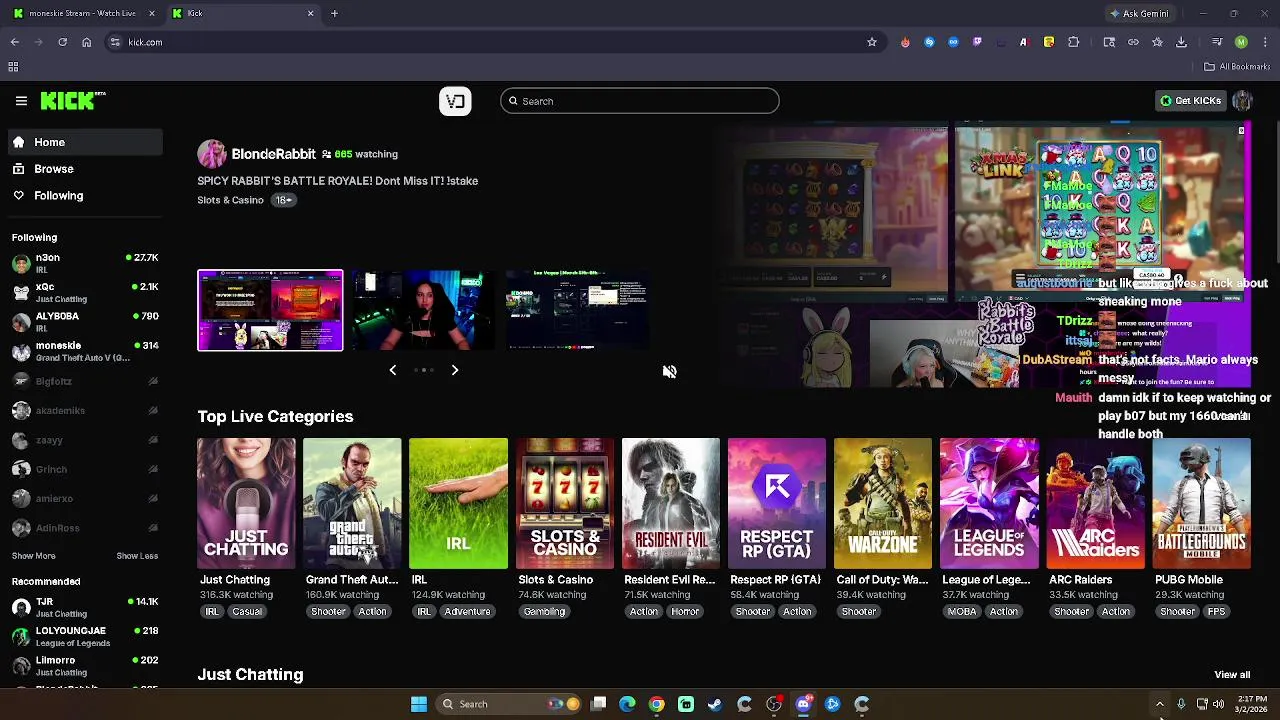The height and width of the screenshot is (720, 1280).
Task: Unmute the featured stream
Action: [669, 371]
